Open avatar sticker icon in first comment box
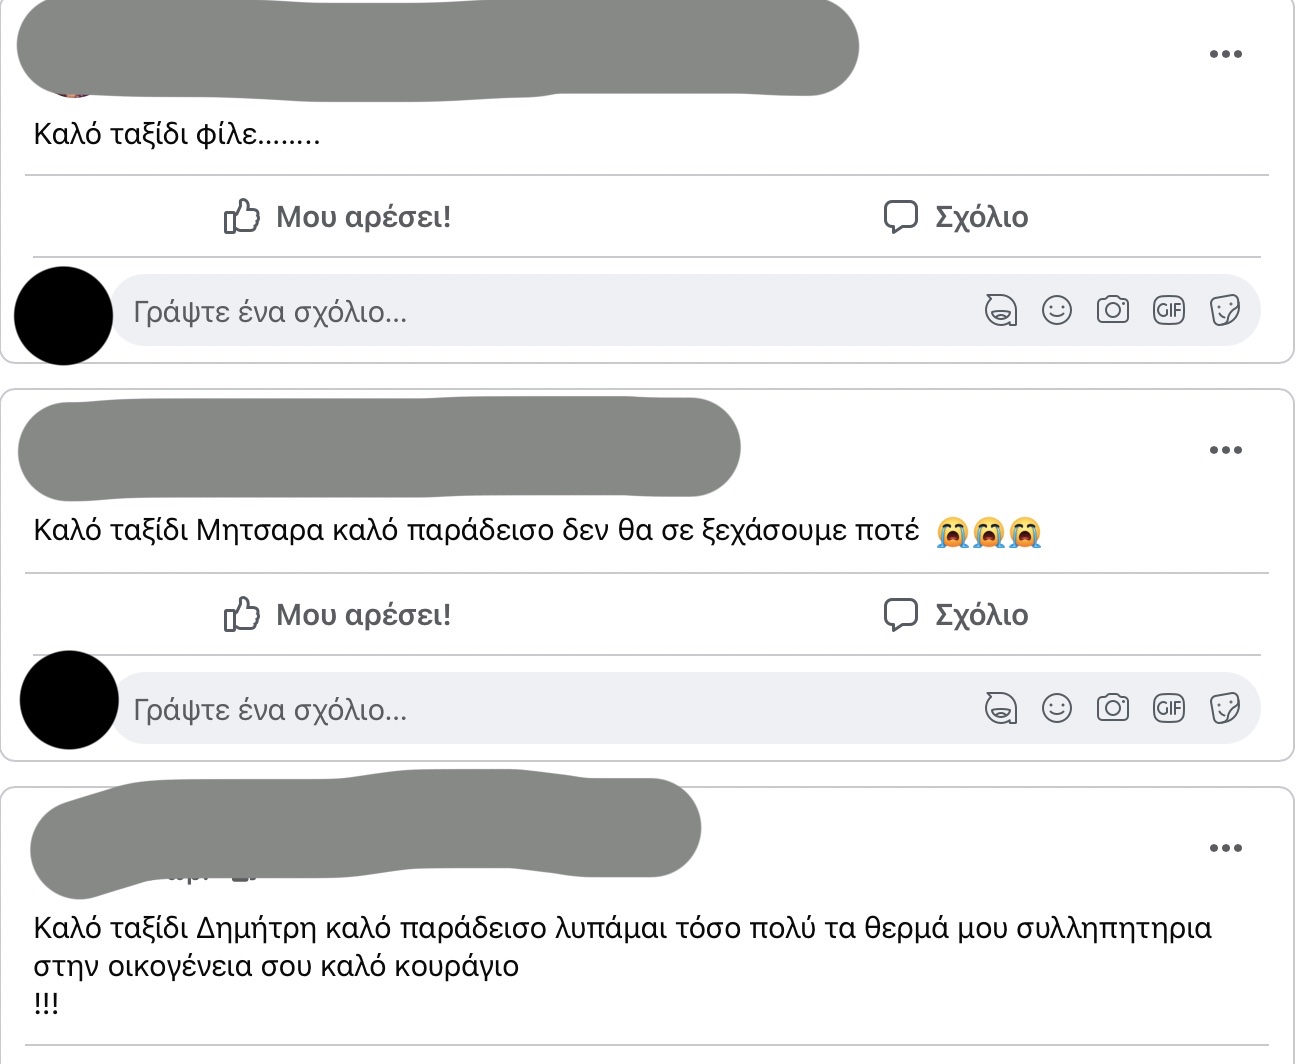The width and height of the screenshot is (1300, 1064). (x=1000, y=311)
